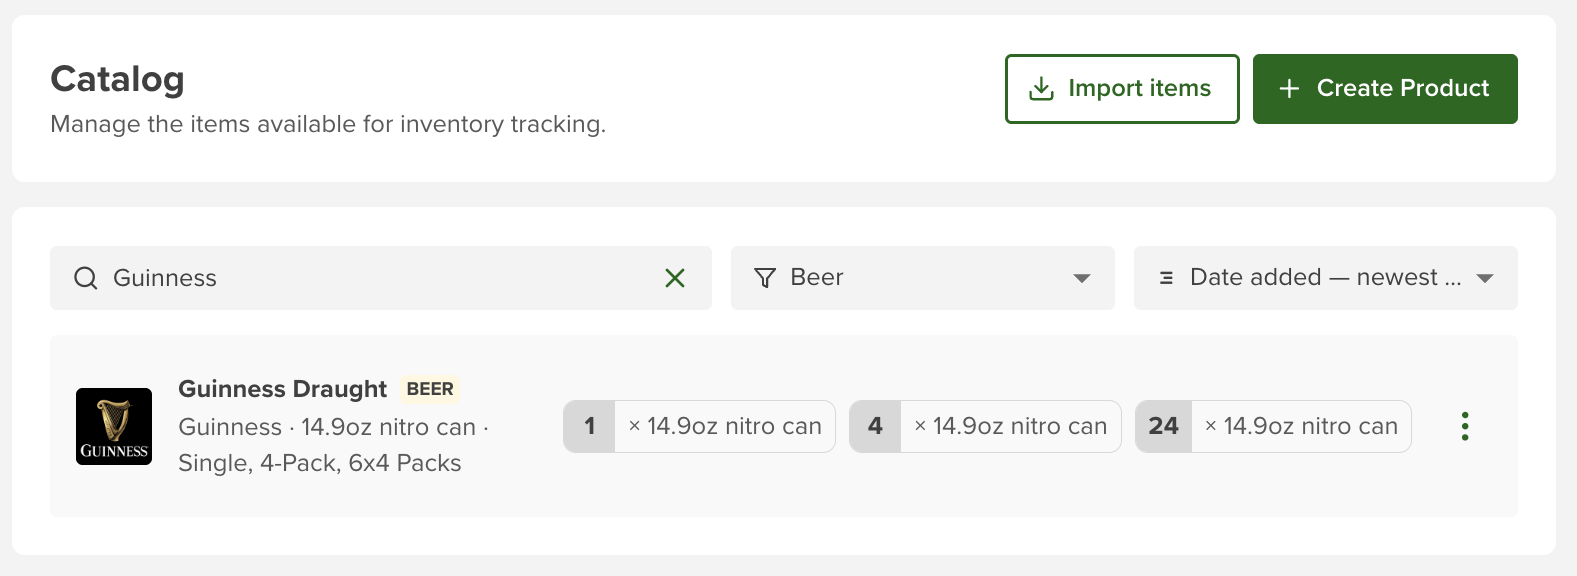Click the funnel filter icon

(765, 278)
